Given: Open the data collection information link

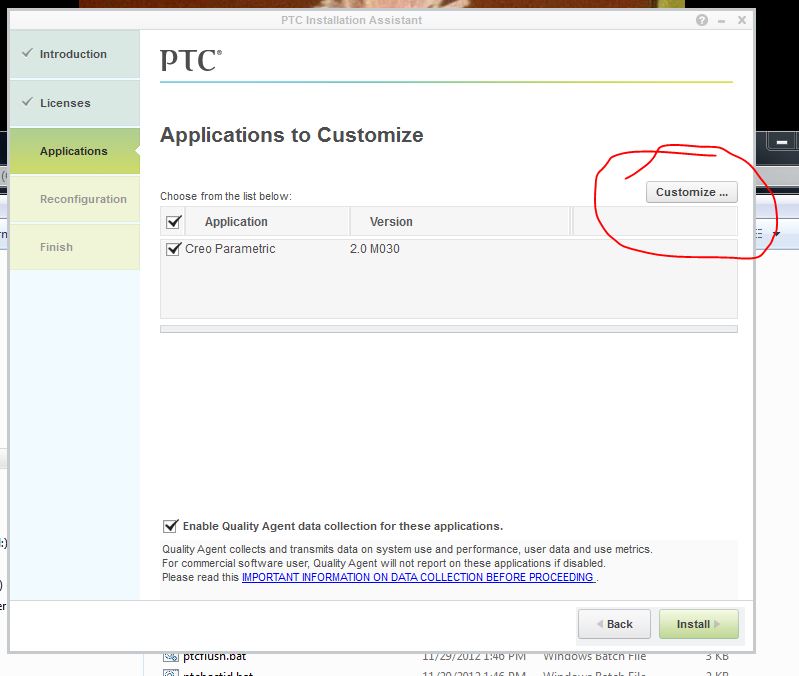Looking at the screenshot, I should [x=418, y=577].
